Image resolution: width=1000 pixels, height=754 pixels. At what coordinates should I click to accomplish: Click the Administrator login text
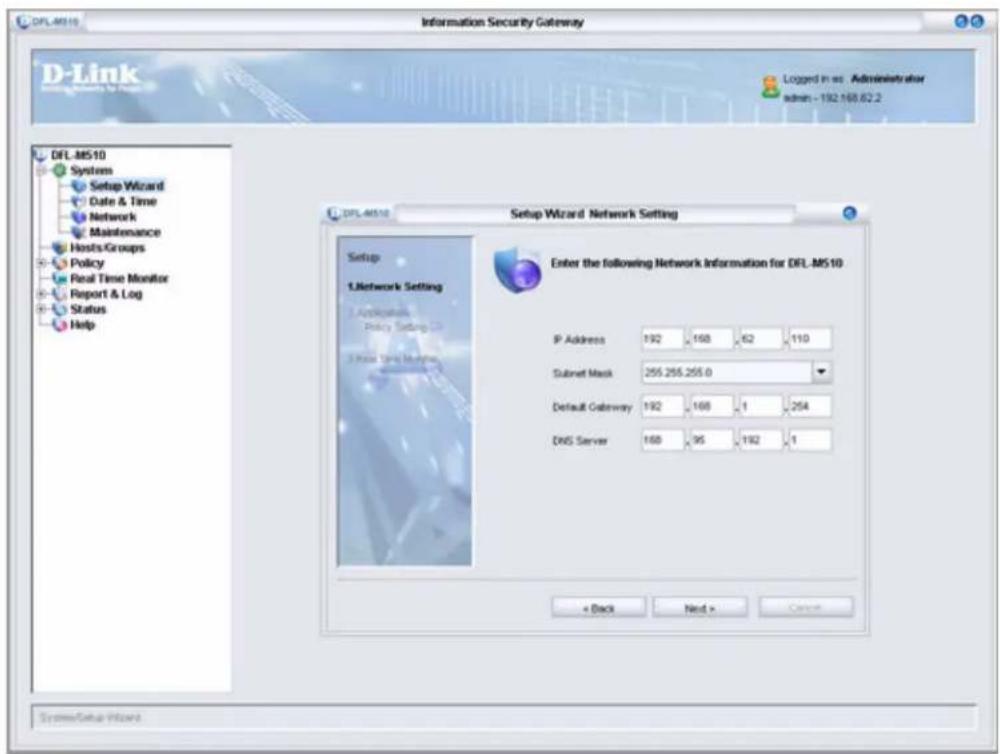[x=888, y=78]
